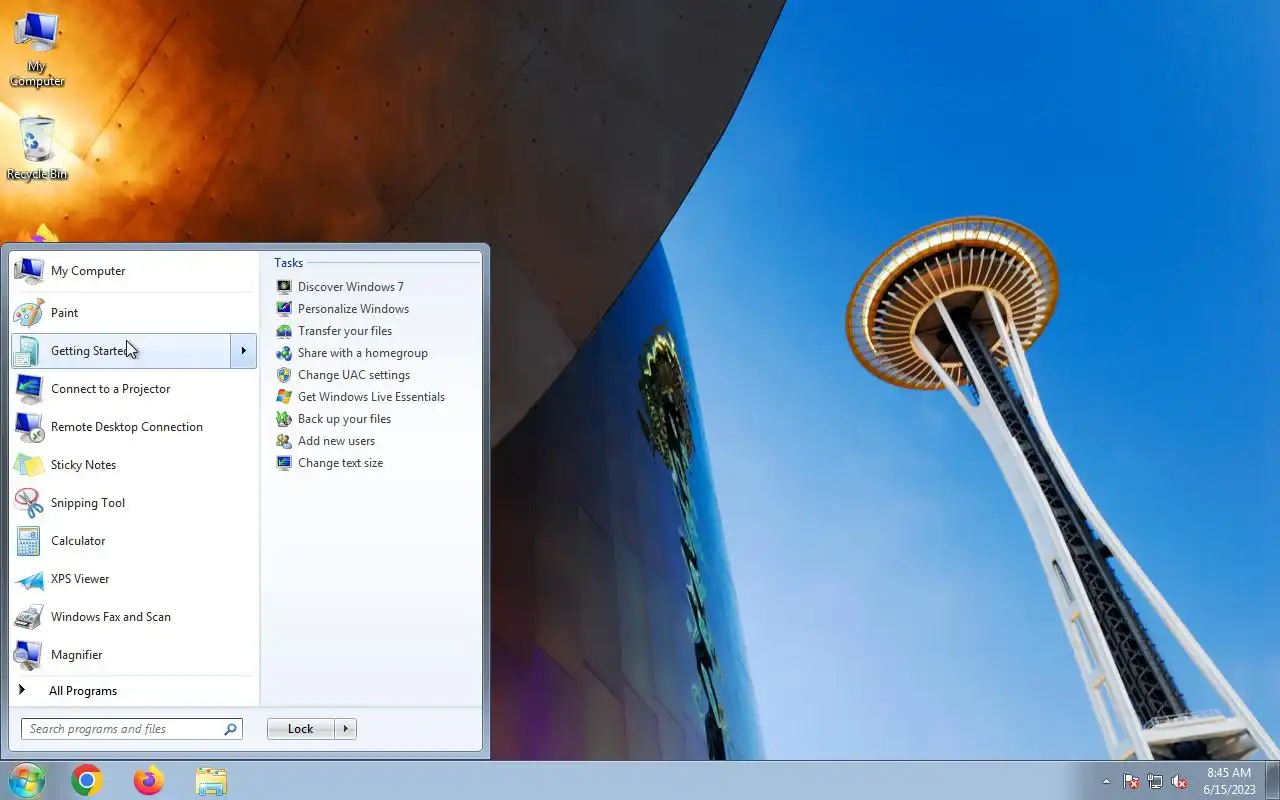1280x800 pixels.
Task: Click the Change text size icon
Action: [284, 463]
